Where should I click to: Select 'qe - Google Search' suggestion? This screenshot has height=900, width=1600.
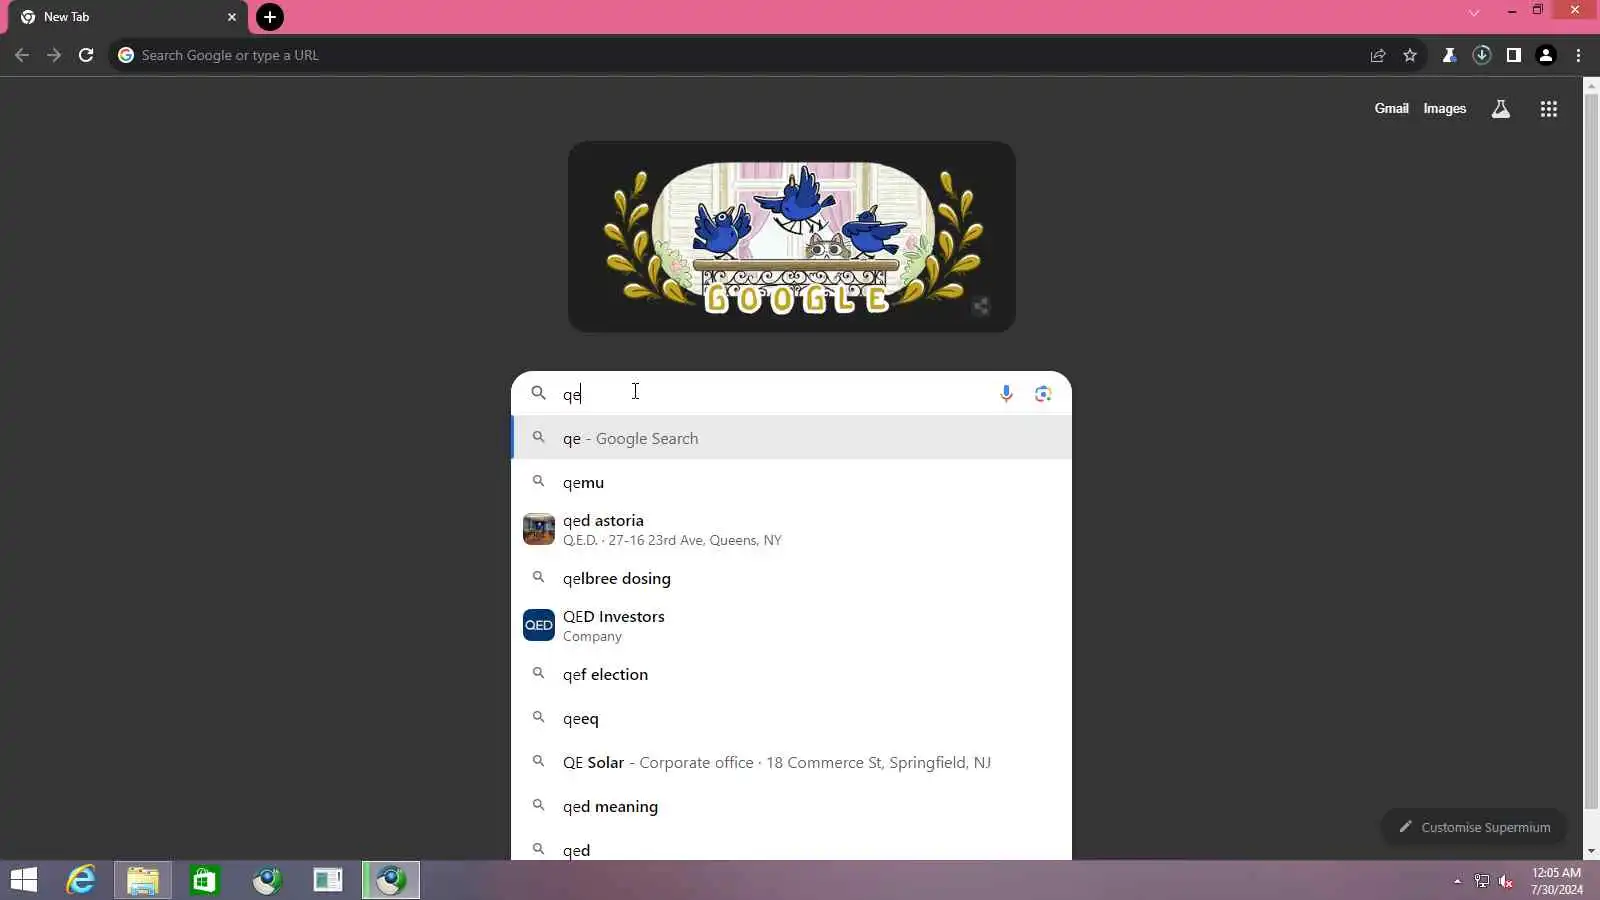click(792, 438)
